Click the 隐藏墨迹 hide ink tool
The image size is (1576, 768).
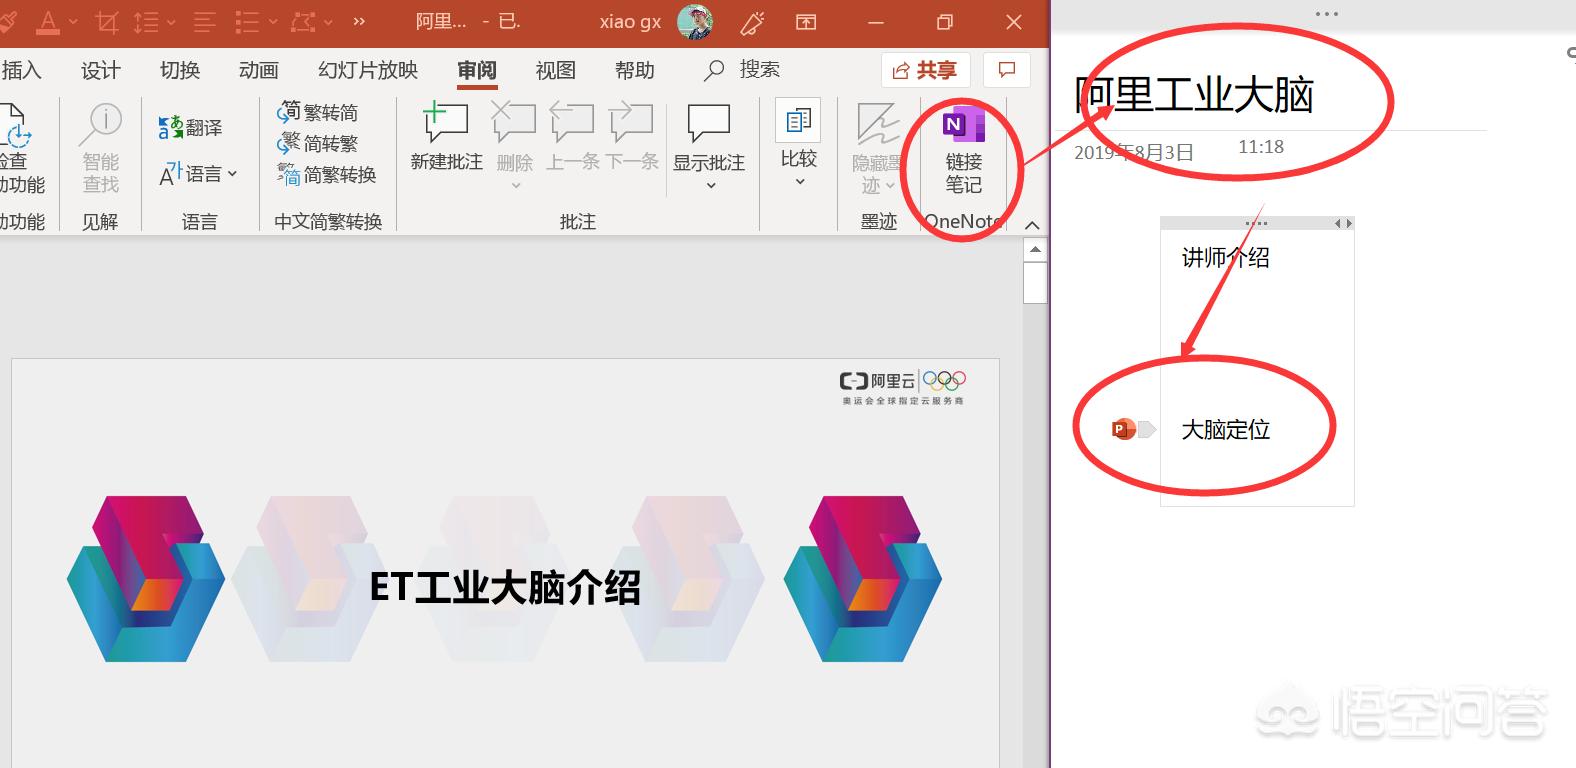pyautogui.click(x=877, y=148)
